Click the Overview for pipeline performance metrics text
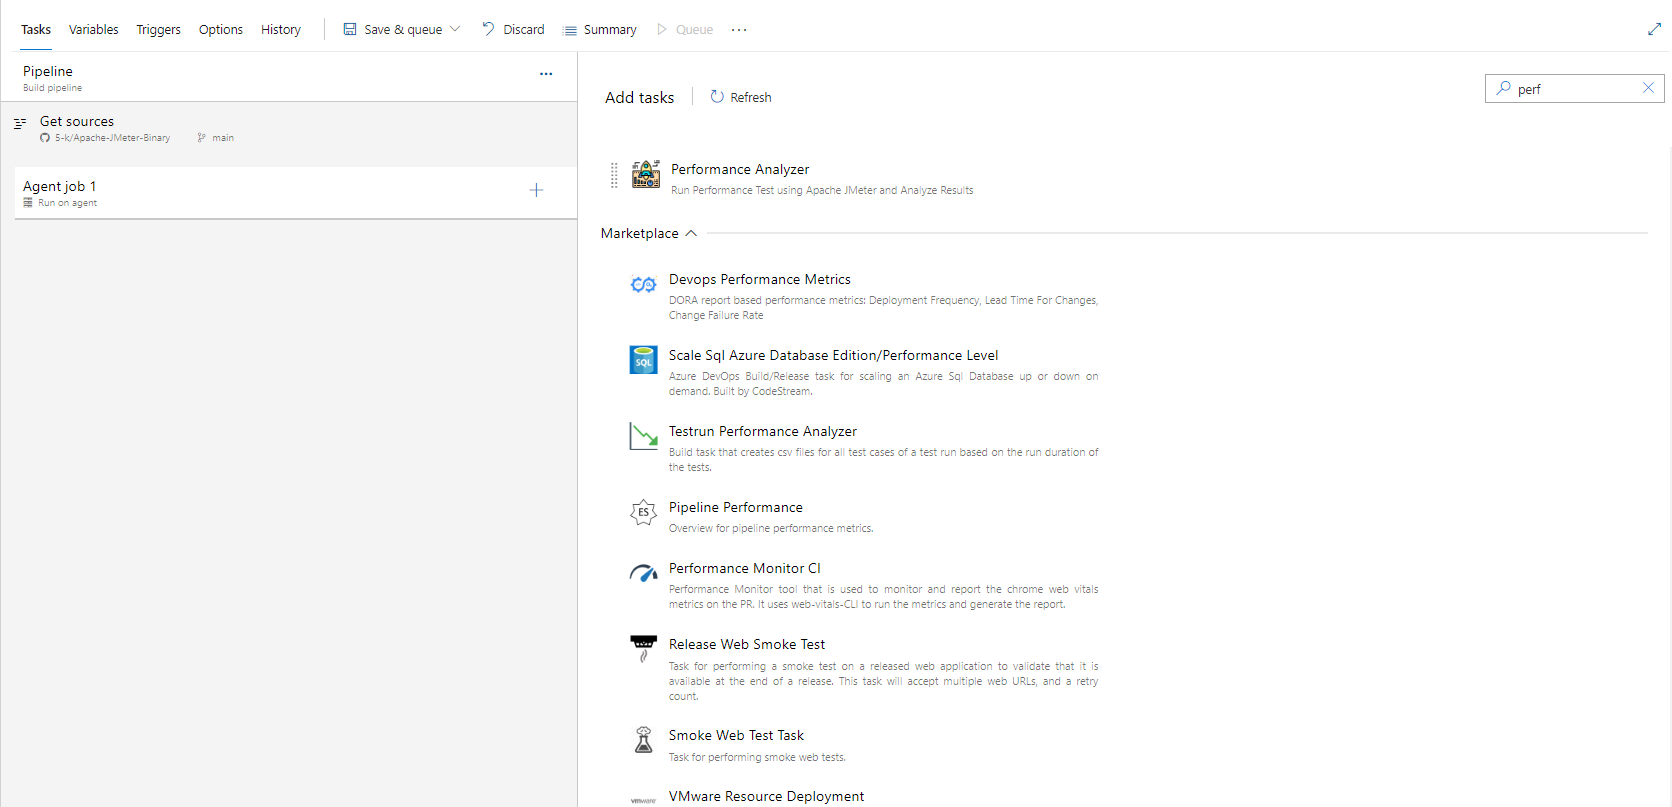Viewport: 1672px width, 807px height. [x=771, y=528]
